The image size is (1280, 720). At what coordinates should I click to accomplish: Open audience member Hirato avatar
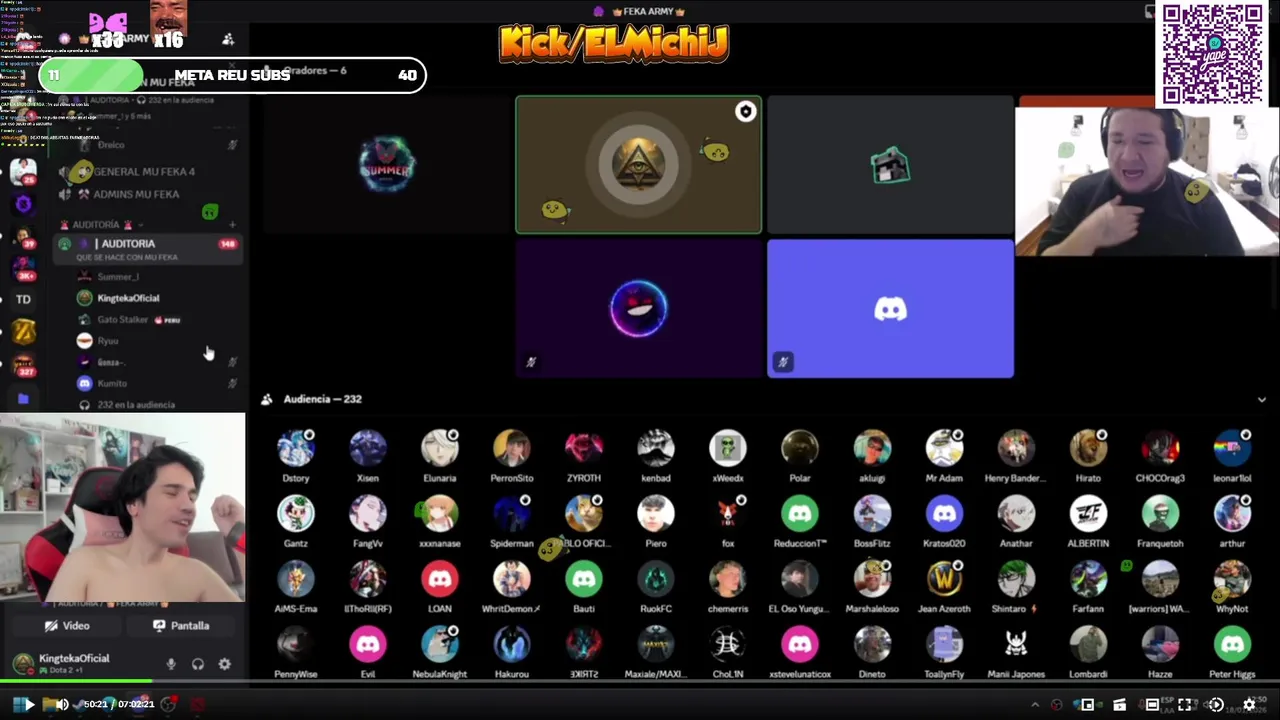click(x=1088, y=449)
